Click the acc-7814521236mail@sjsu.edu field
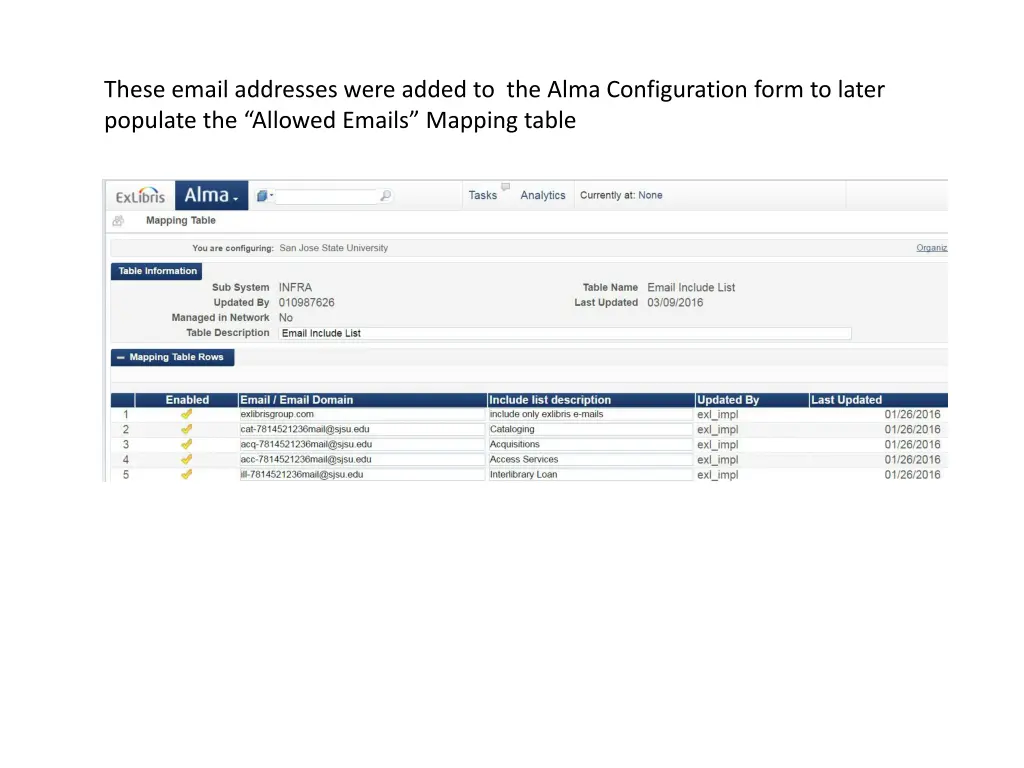 coord(362,459)
